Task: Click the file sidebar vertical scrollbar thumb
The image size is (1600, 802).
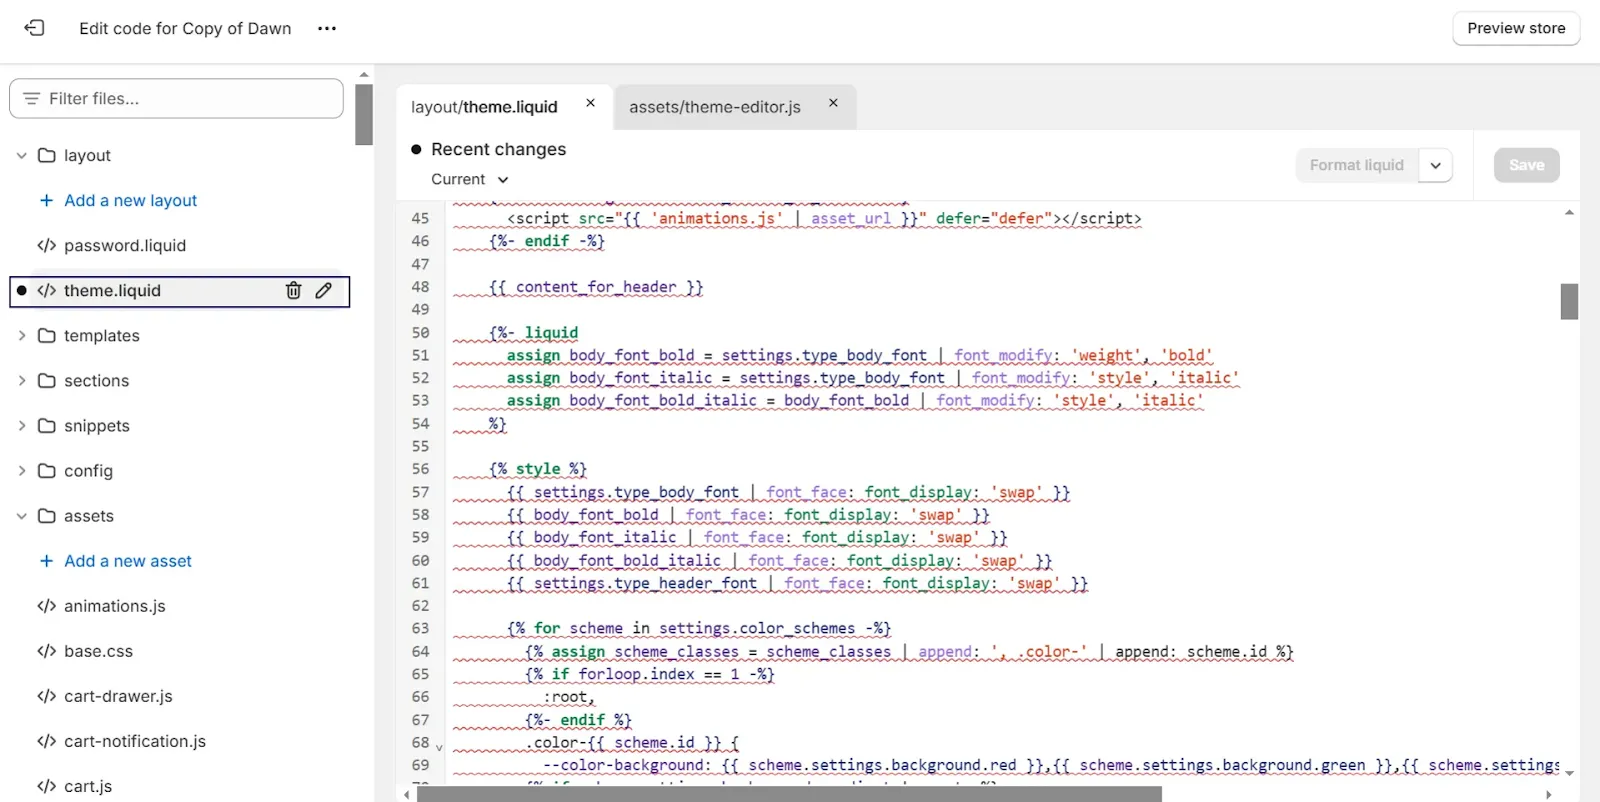Action: click(364, 115)
